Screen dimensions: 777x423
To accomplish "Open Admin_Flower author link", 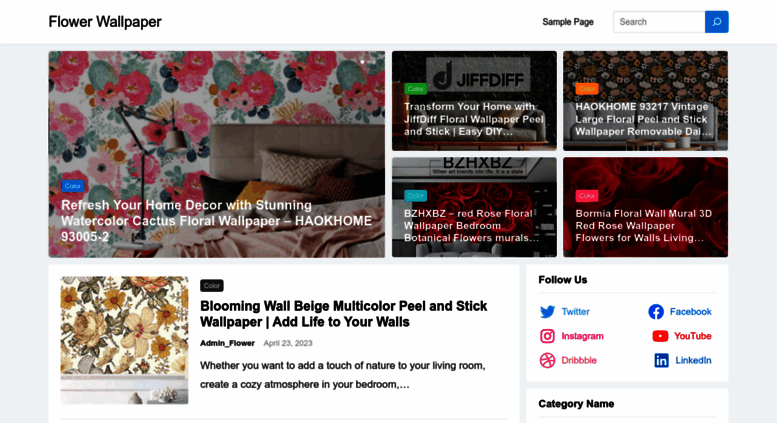I will 227,343.
